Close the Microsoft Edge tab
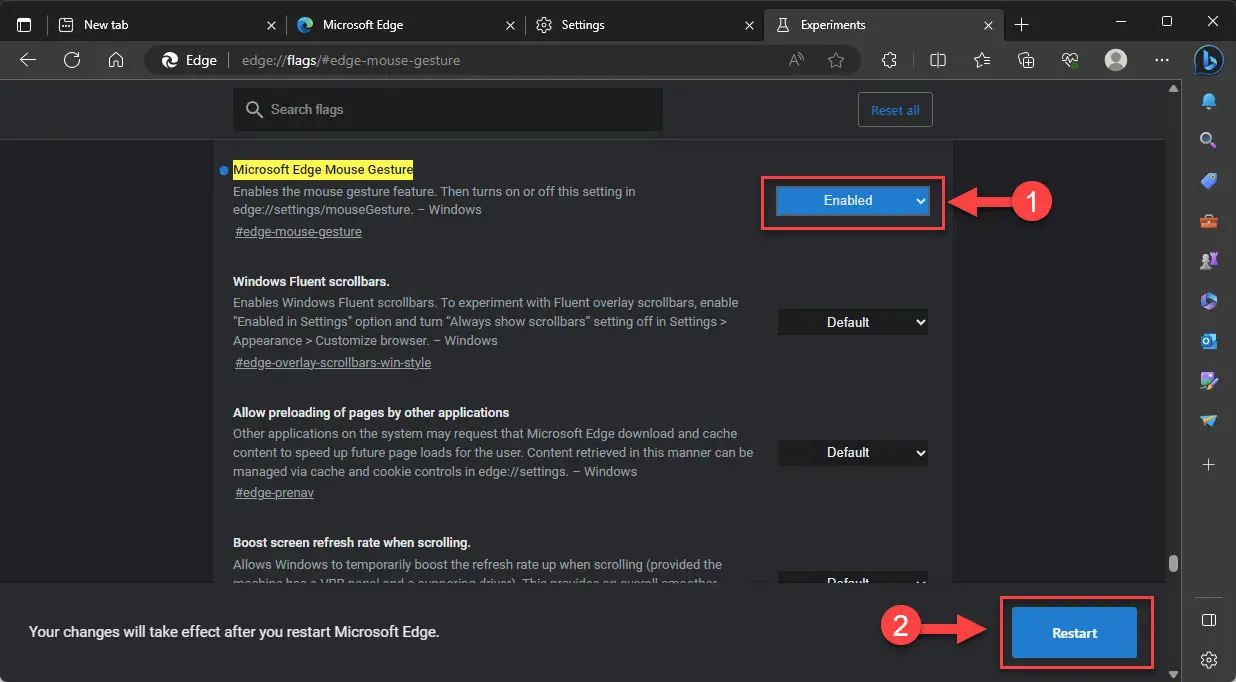Viewport: 1236px width, 682px height. (x=511, y=24)
